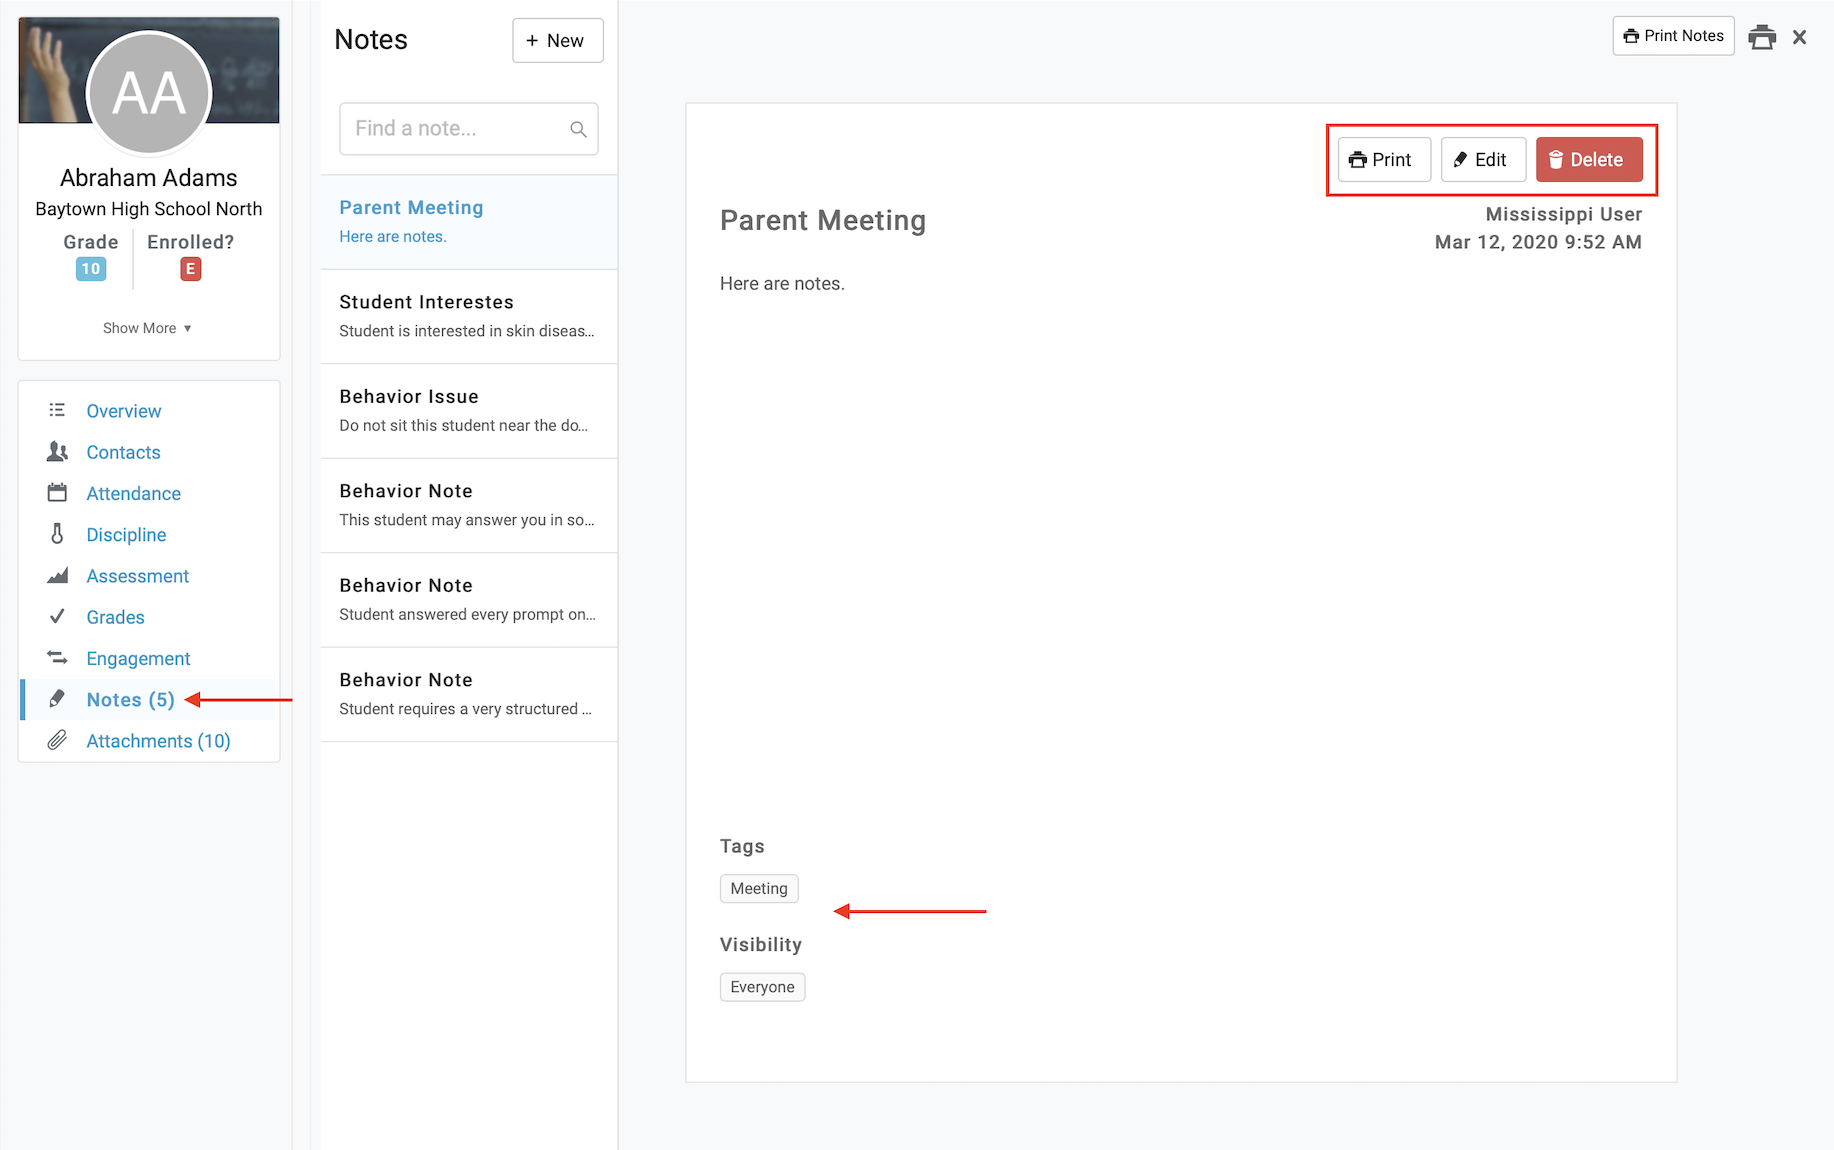Click the Overview list icon
The width and height of the screenshot is (1834, 1150).
[57, 410]
